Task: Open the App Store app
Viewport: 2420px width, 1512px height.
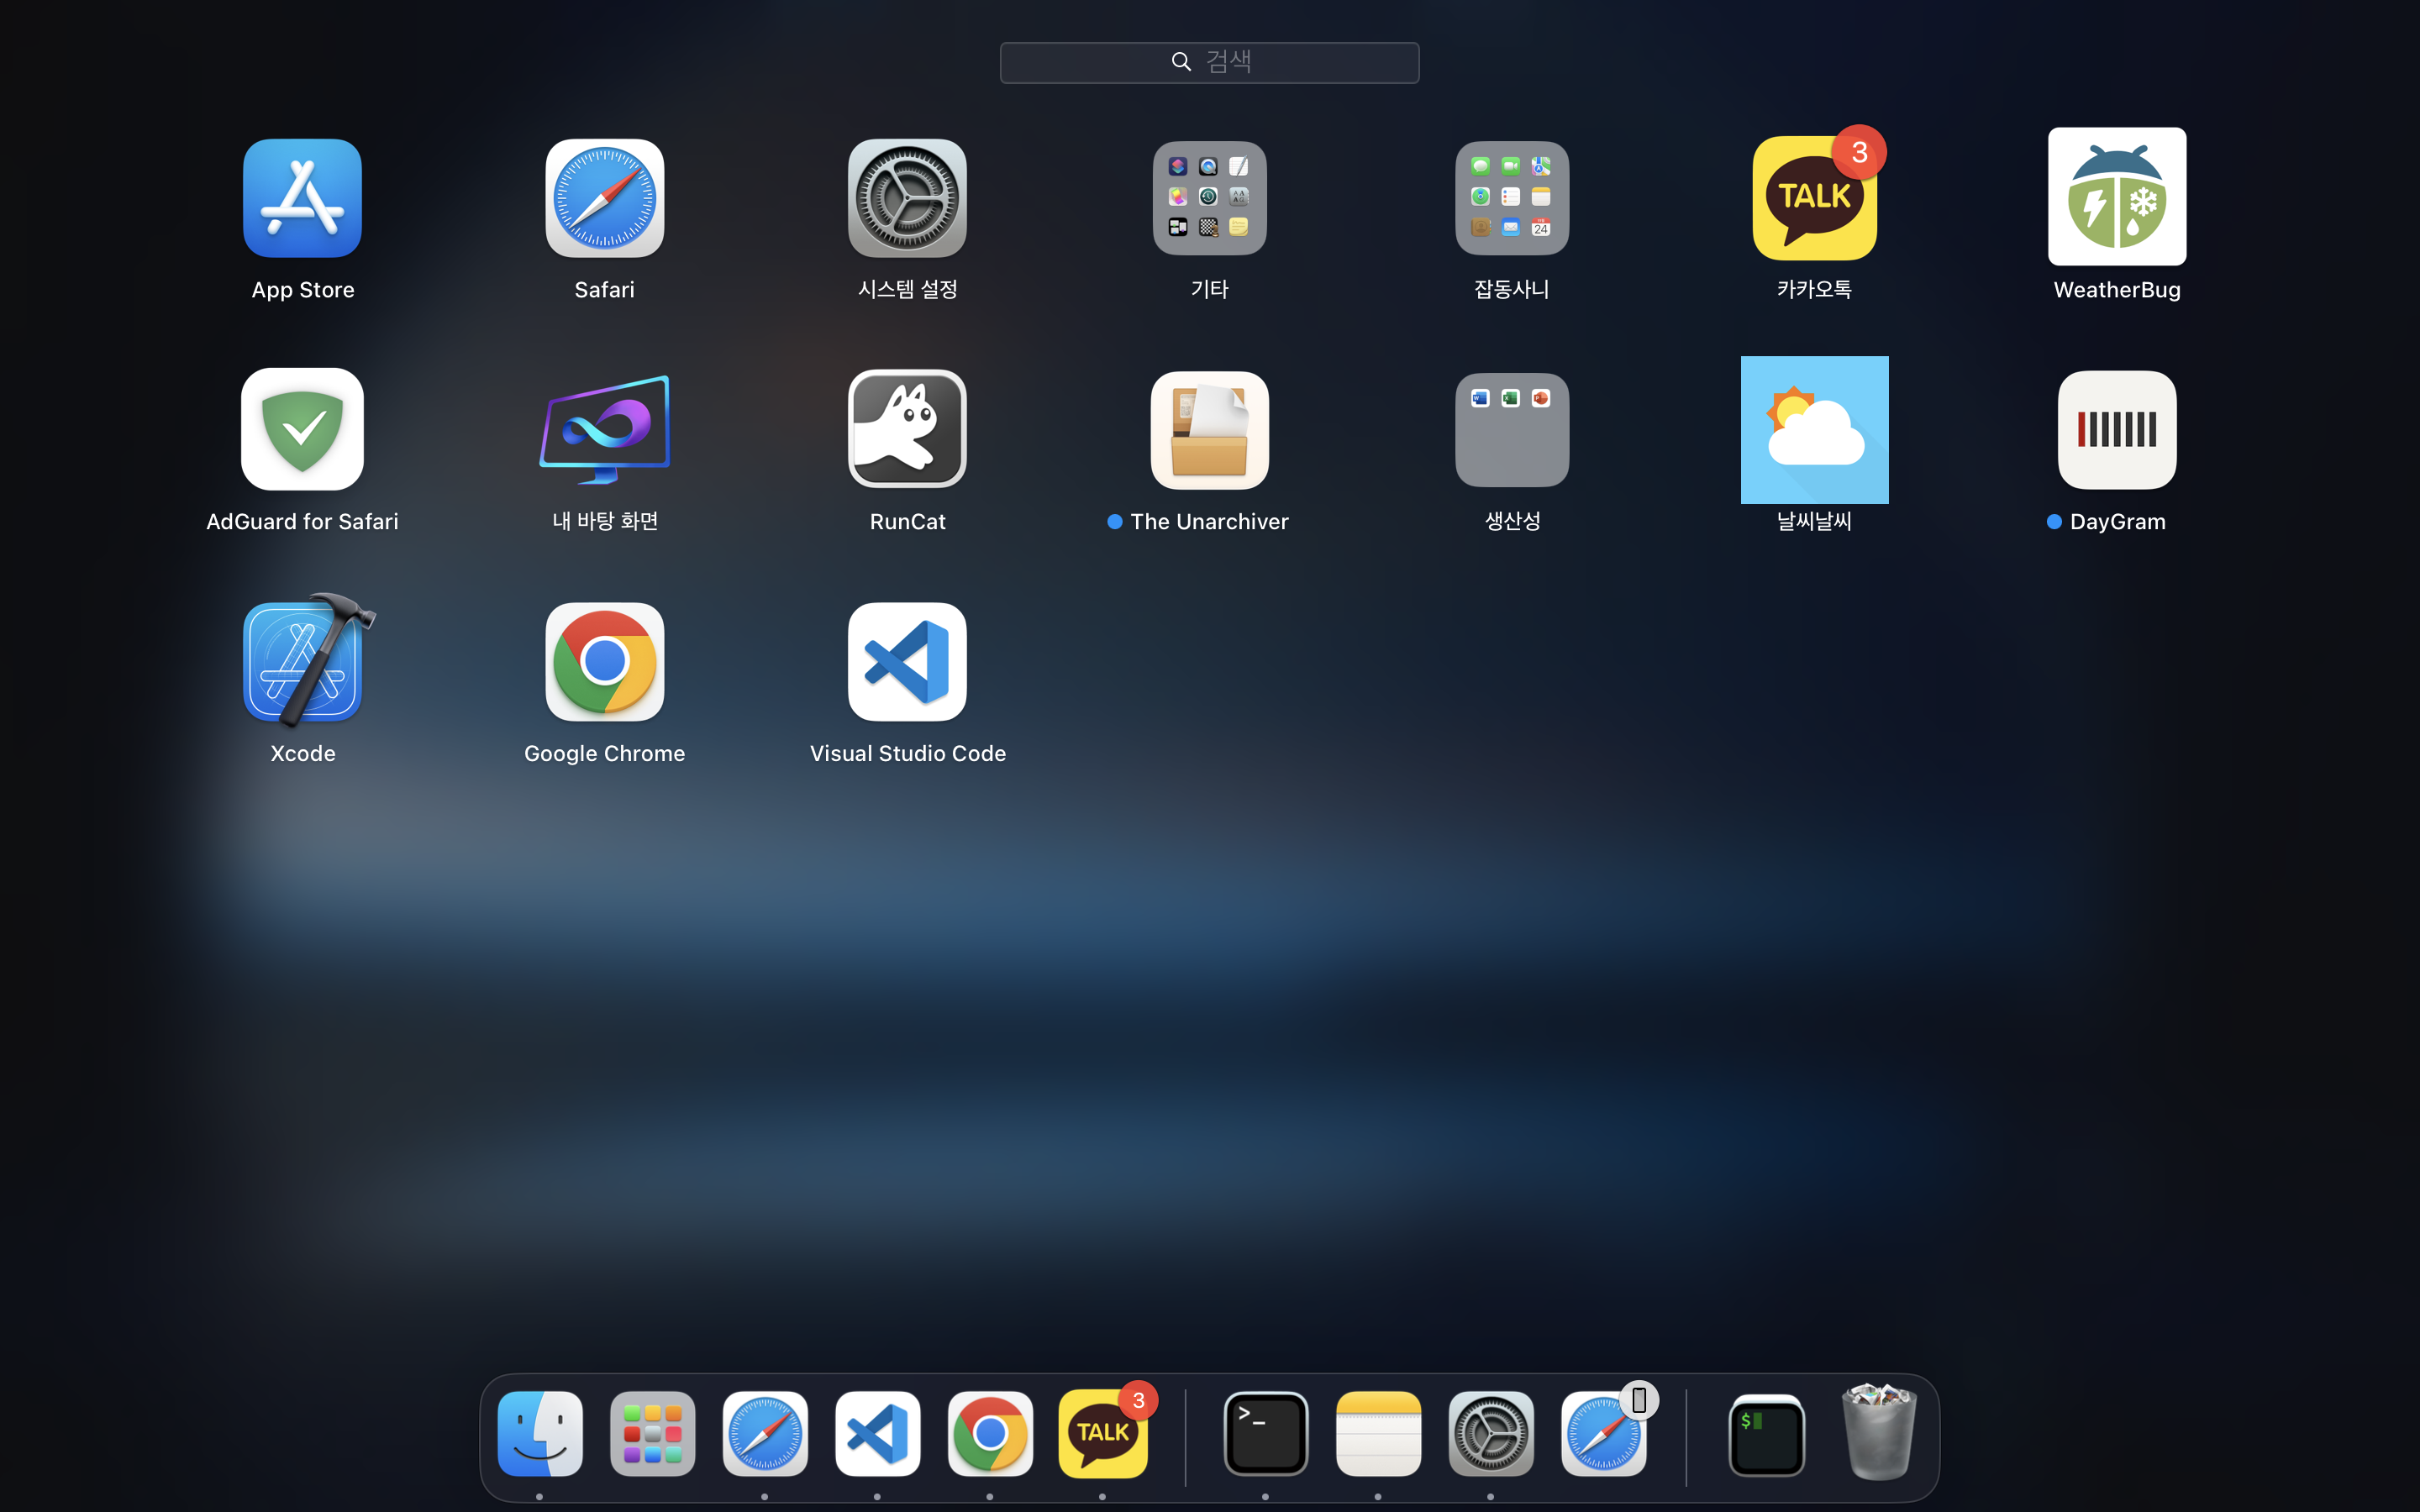Action: tap(302, 198)
